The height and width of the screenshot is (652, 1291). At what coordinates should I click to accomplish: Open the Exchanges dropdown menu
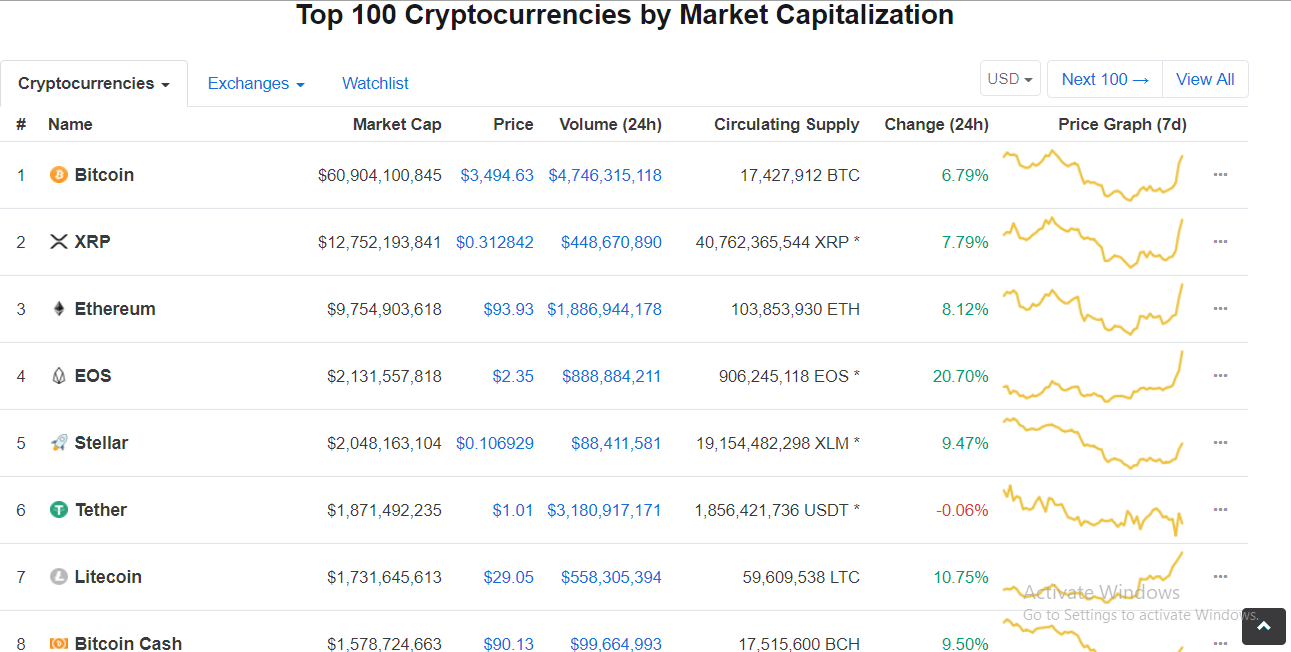(256, 84)
